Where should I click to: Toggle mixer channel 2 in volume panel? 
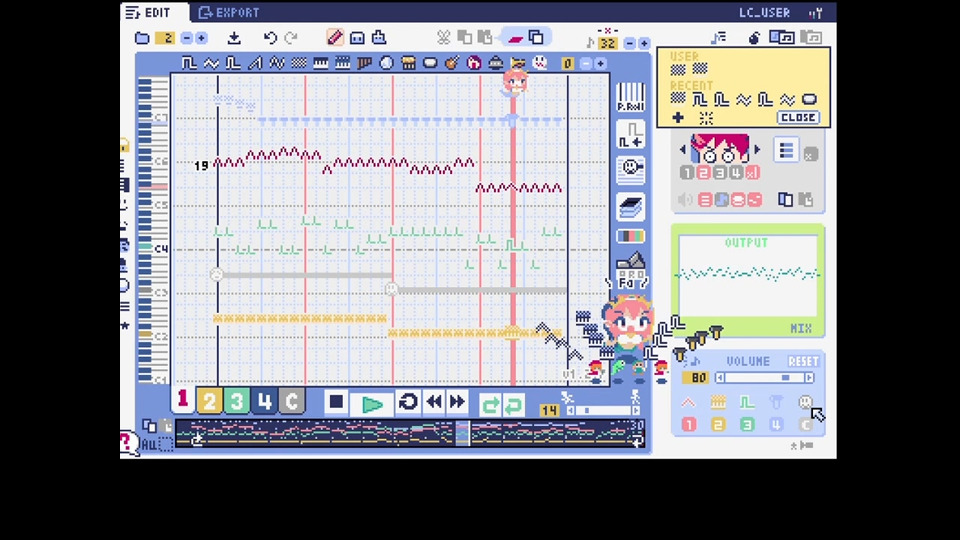click(718, 425)
